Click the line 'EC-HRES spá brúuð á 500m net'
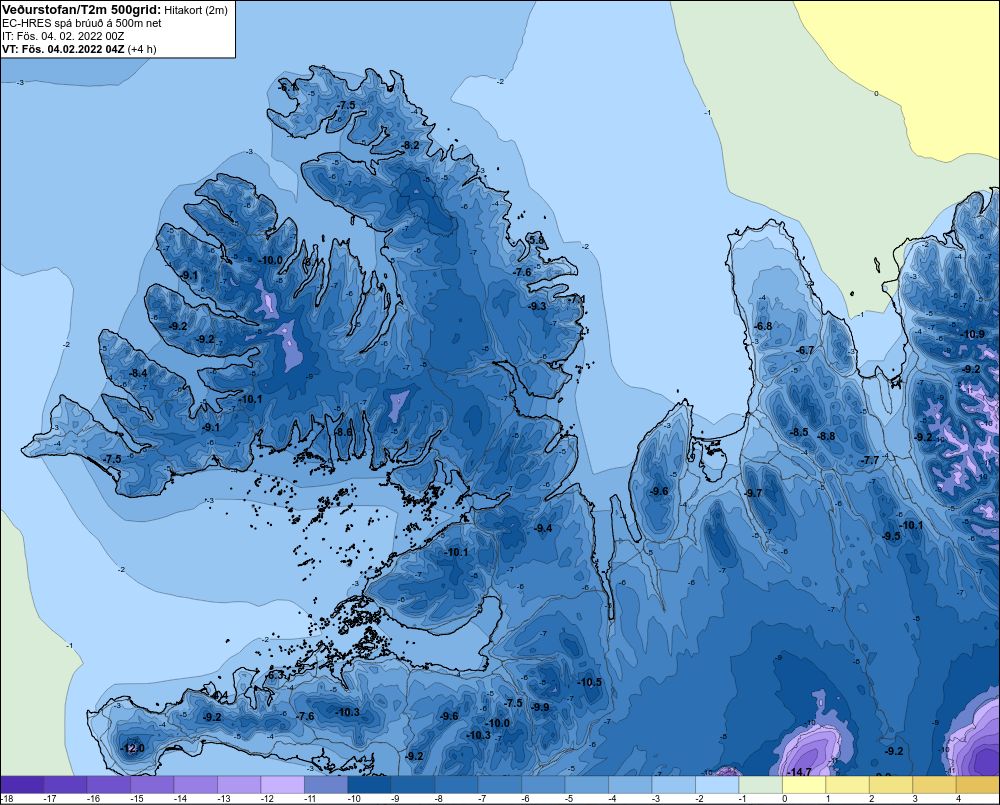 82,23
